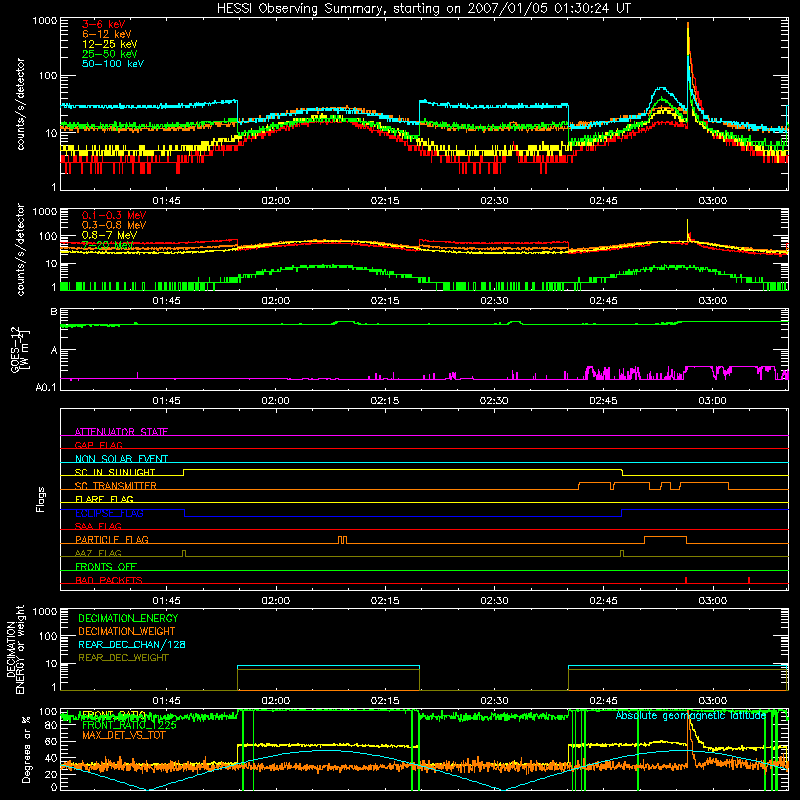Click the 25-50 keV legend entry
The height and width of the screenshot is (800, 800).
tap(109, 54)
